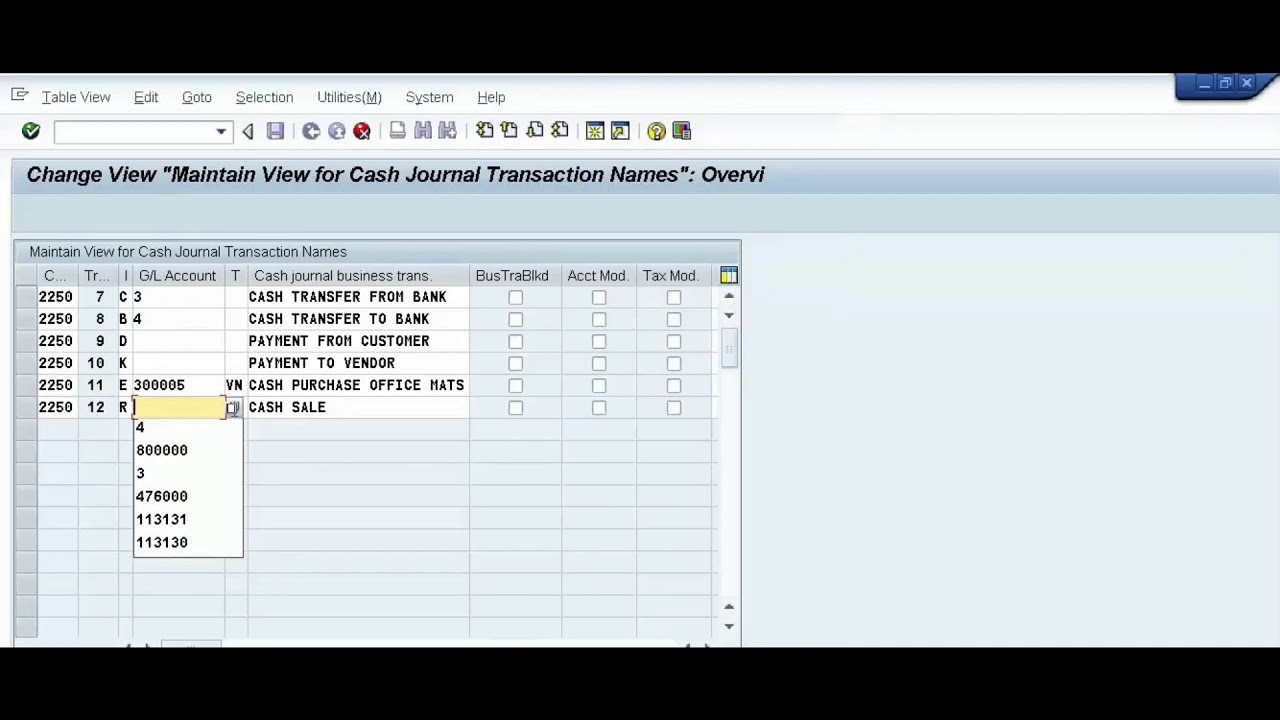
Task: Click the CASH PURCHASE OFFICE MATS cell
Action: [x=356, y=386]
